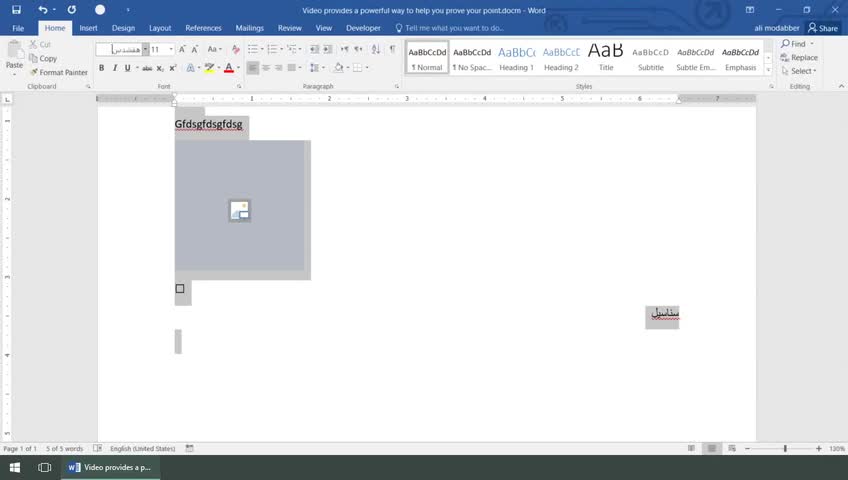Click the Paste button

click(x=14, y=57)
